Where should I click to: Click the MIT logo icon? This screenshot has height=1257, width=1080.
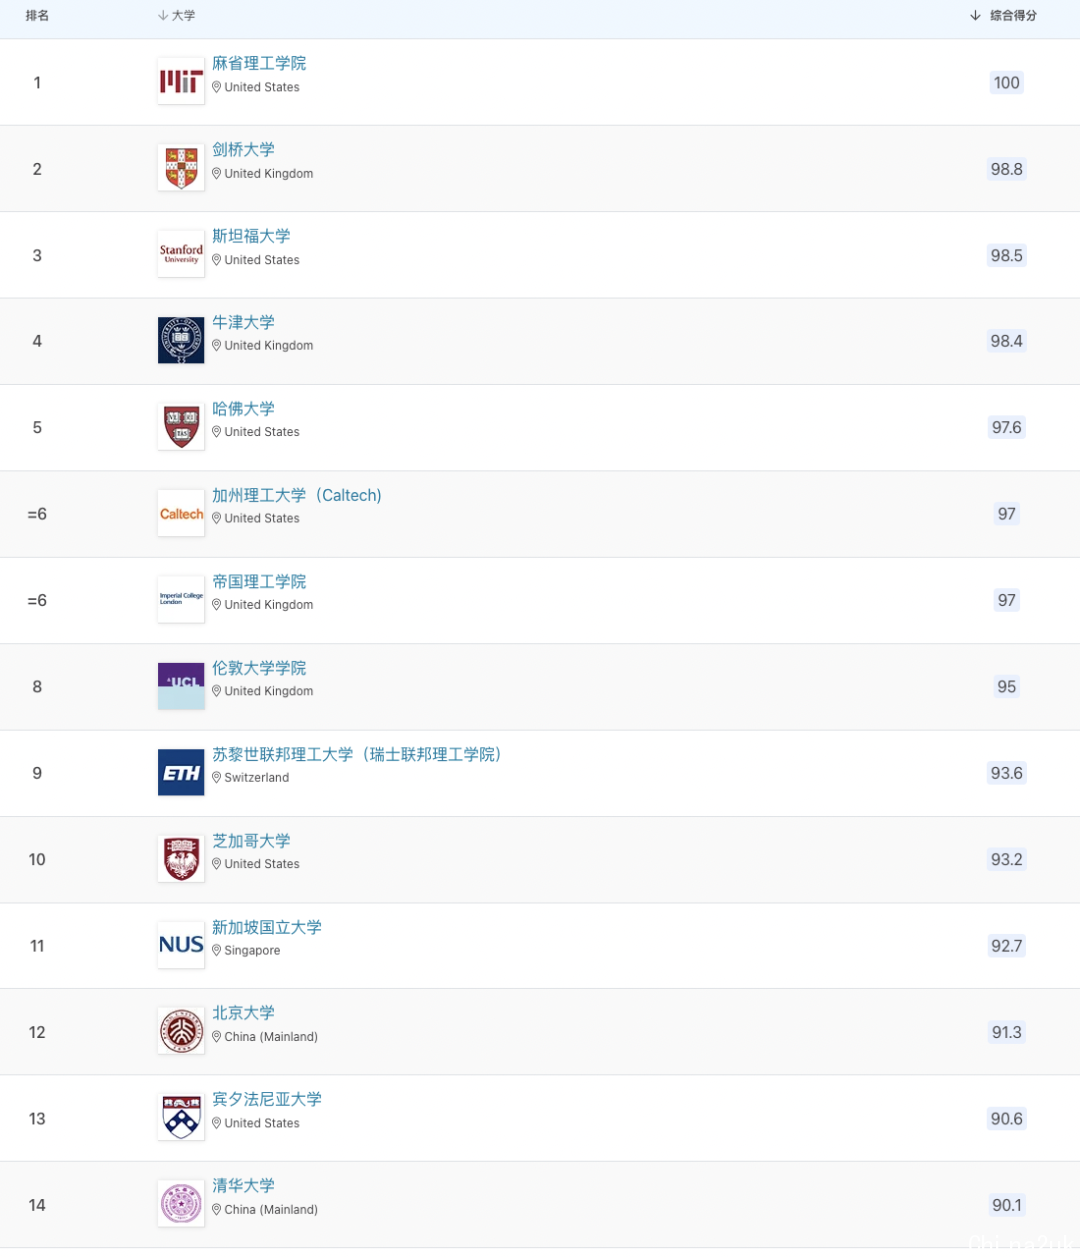pos(181,82)
